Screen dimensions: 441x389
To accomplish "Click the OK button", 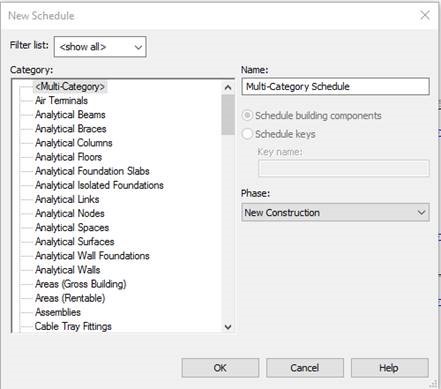I will (x=220, y=368).
